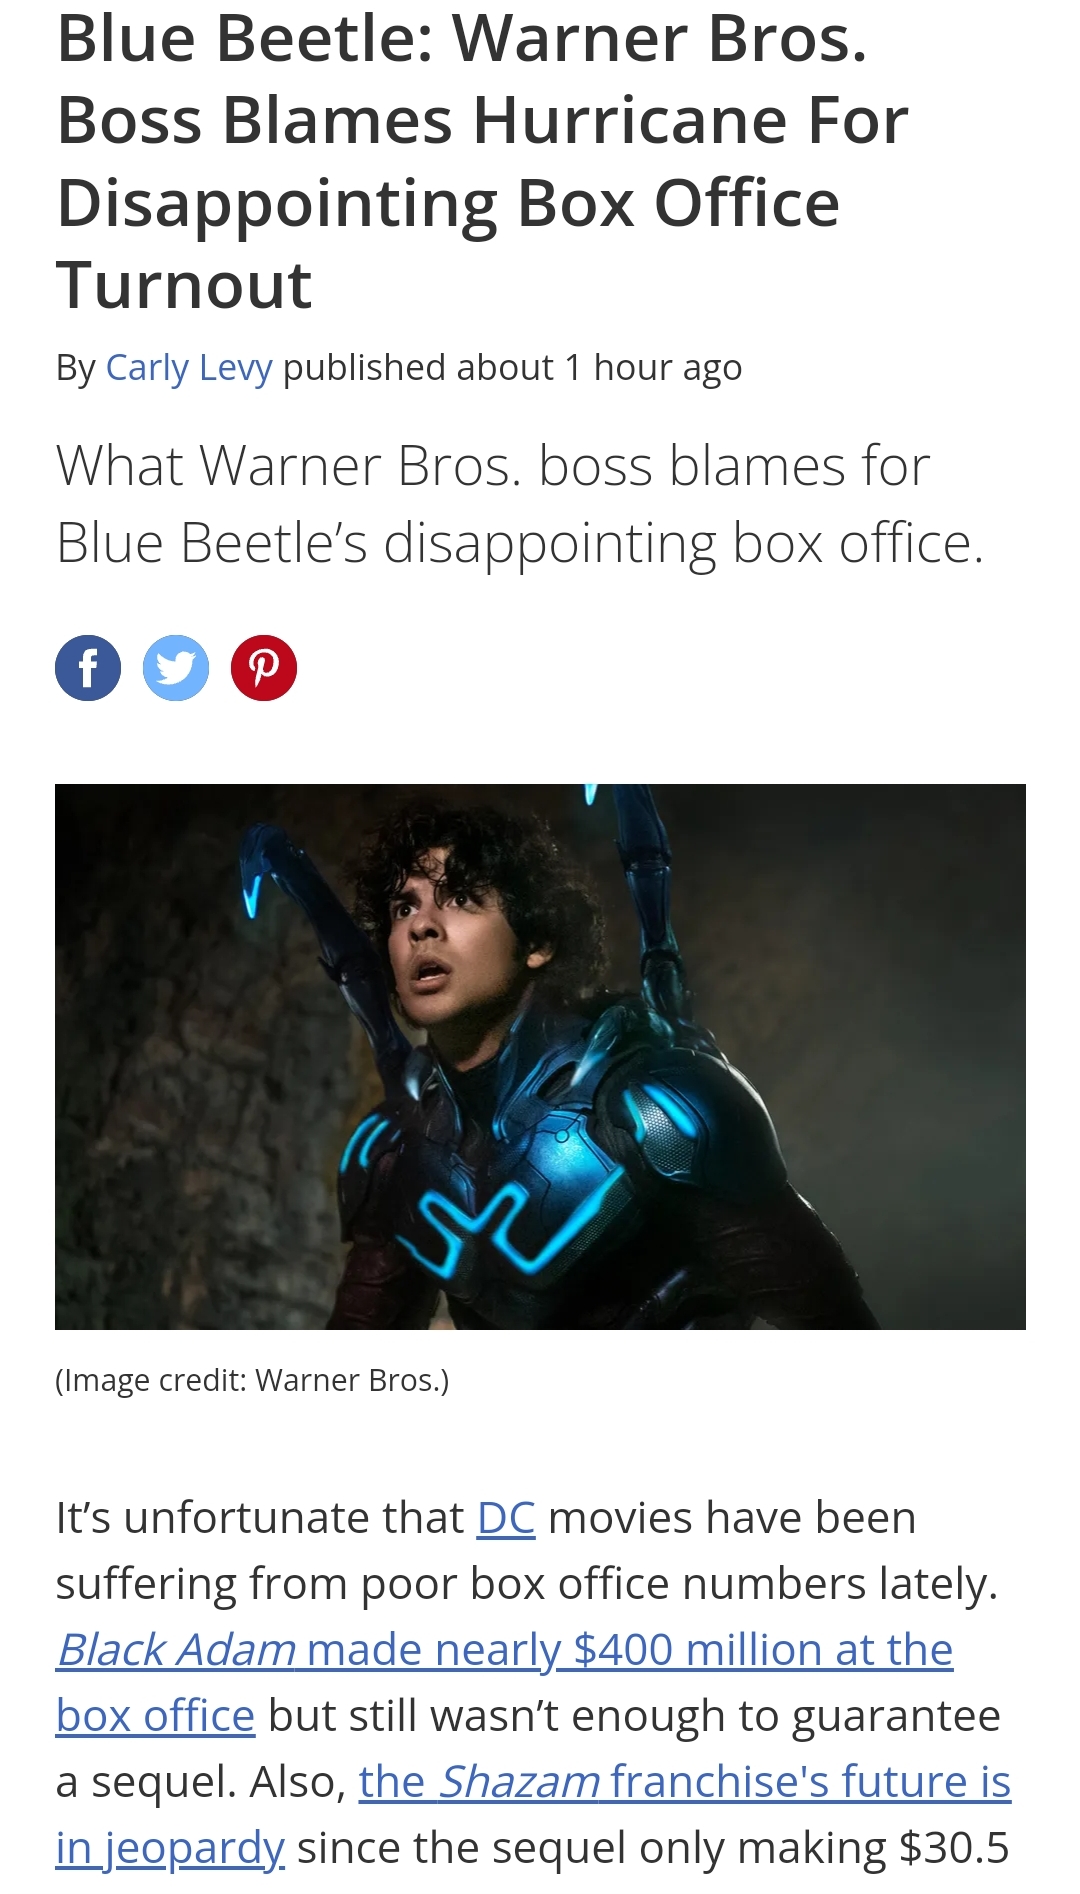Follow the 'box office' link text
Screen dimensions: 1080x1894
point(155,1715)
